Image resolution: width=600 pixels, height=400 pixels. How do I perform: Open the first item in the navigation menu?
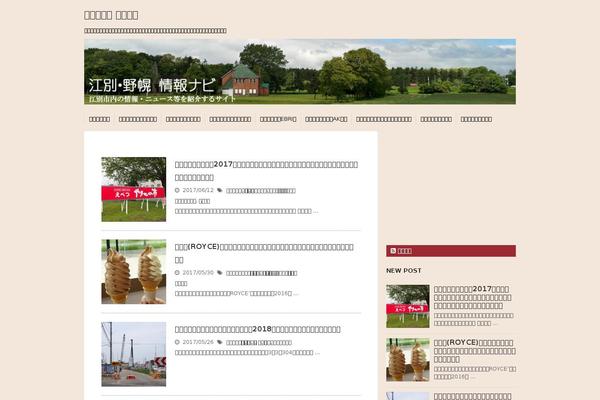point(99,119)
